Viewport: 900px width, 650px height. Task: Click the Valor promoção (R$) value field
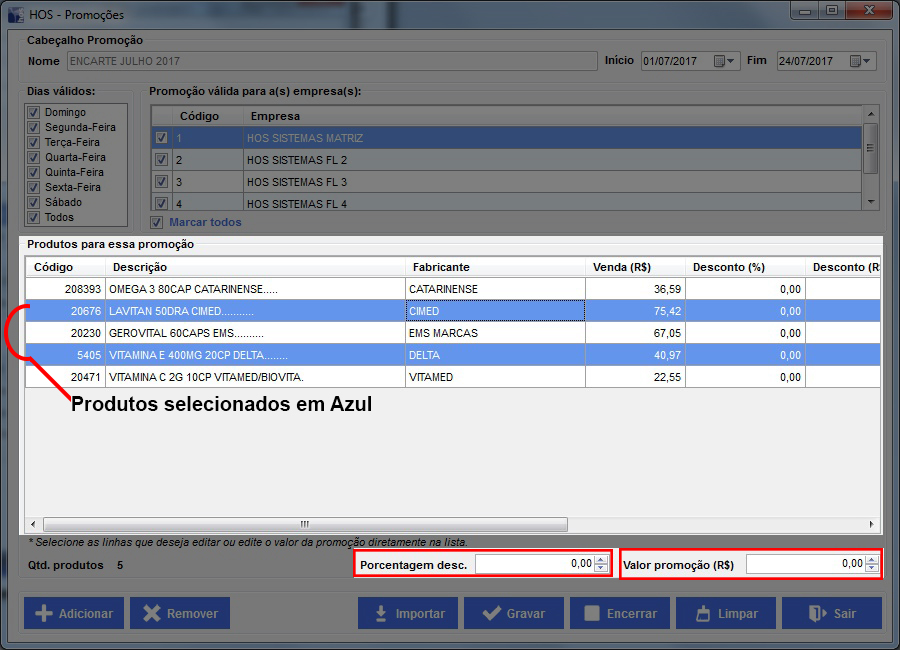805,564
